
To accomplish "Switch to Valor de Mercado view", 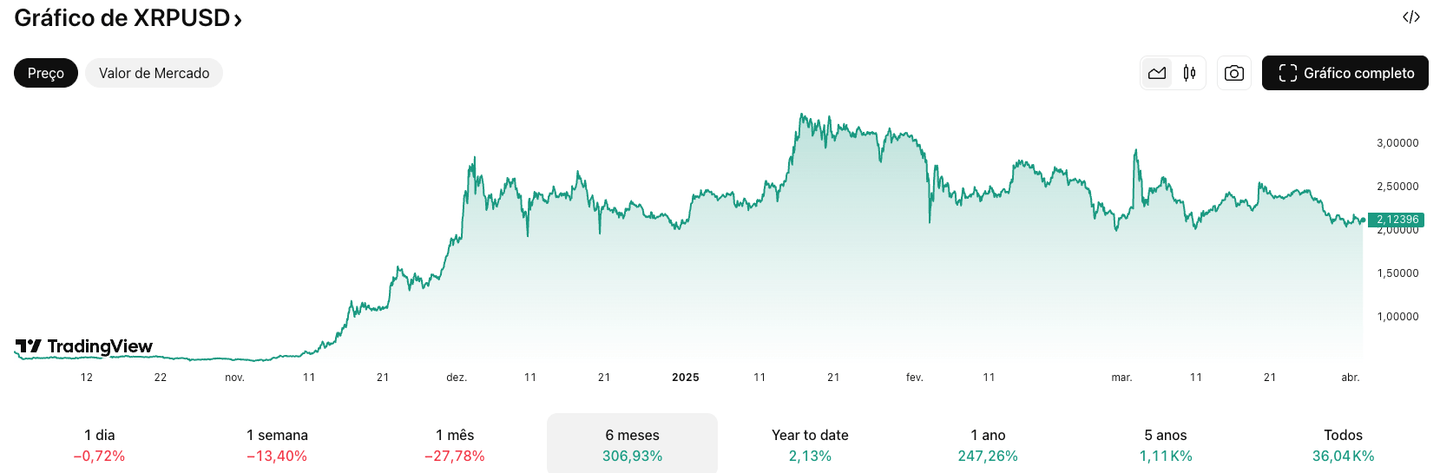I will point(154,73).
